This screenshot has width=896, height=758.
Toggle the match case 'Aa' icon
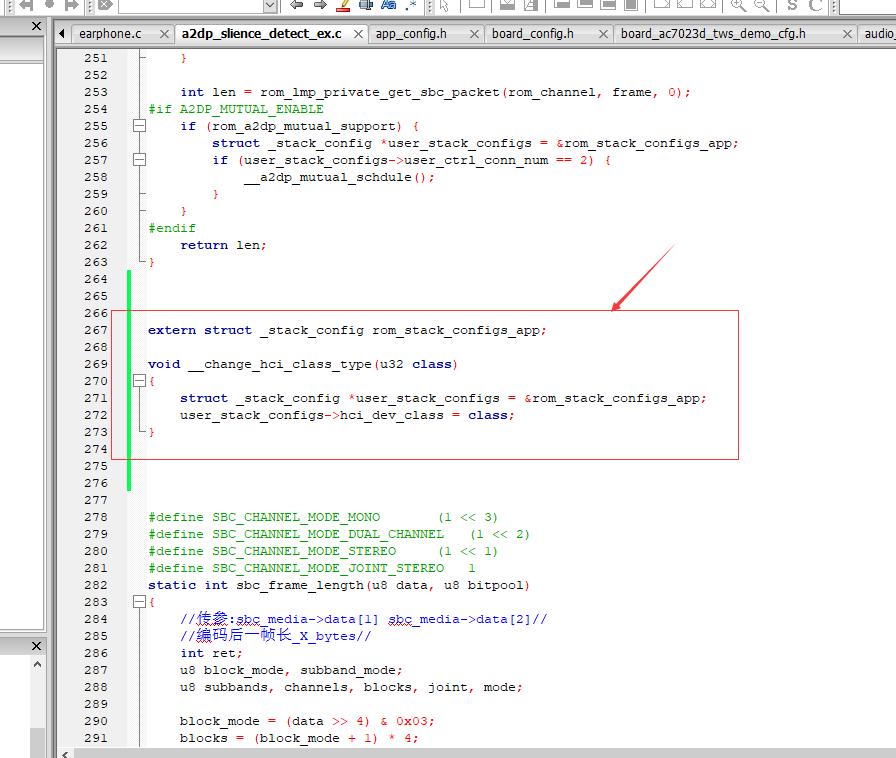coord(389,5)
